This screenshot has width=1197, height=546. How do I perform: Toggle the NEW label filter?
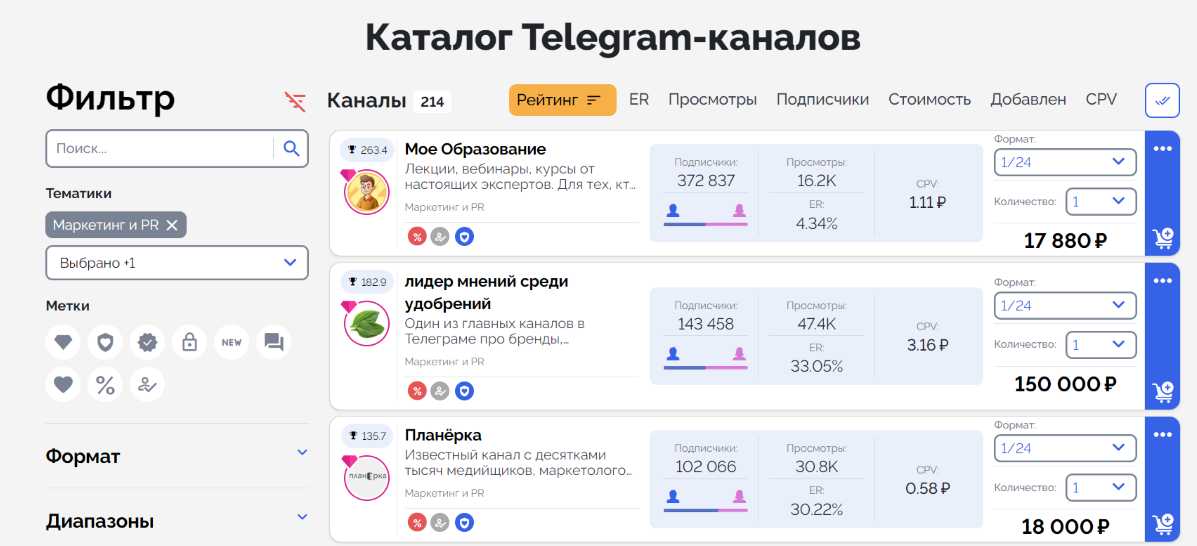(x=231, y=342)
